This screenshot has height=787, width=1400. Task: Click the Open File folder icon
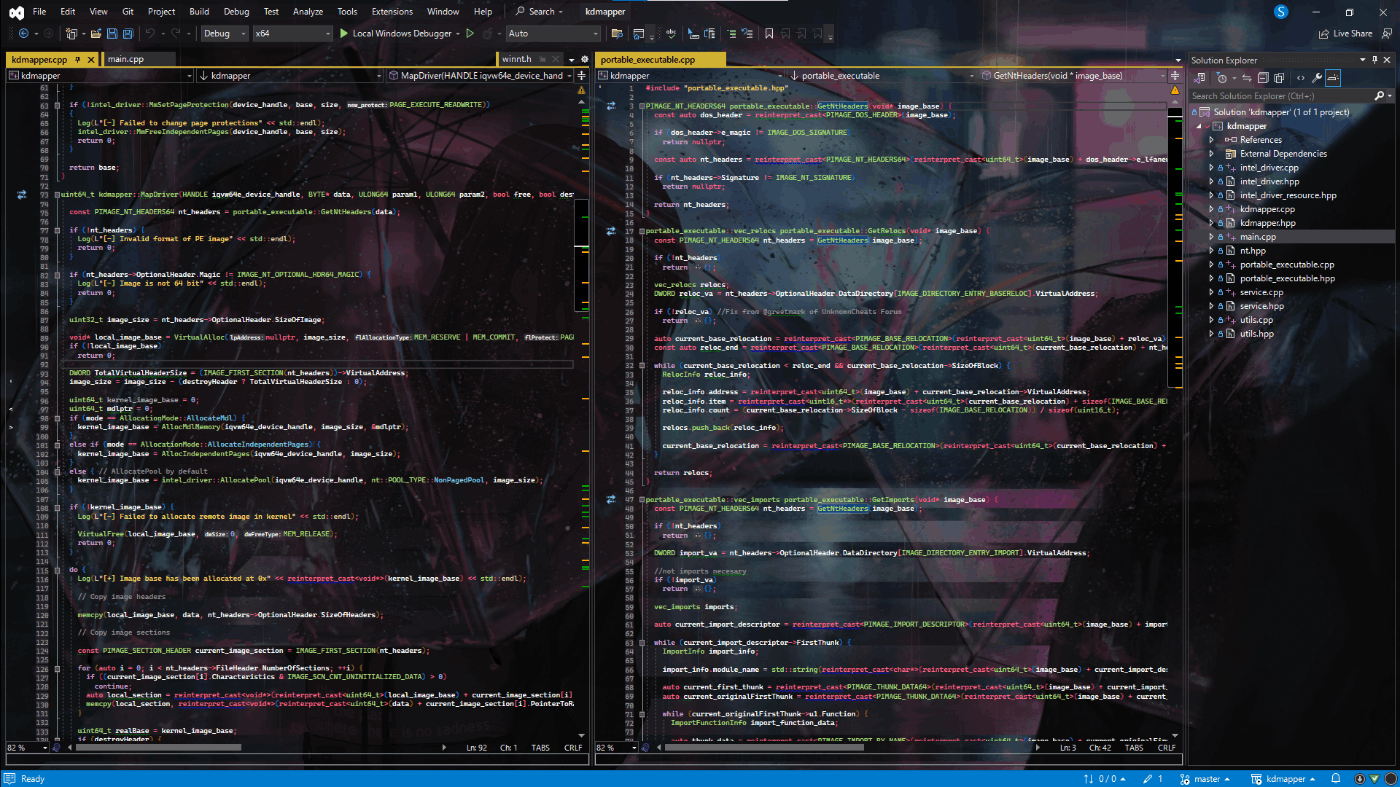pyautogui.click(x=96, y=33)
